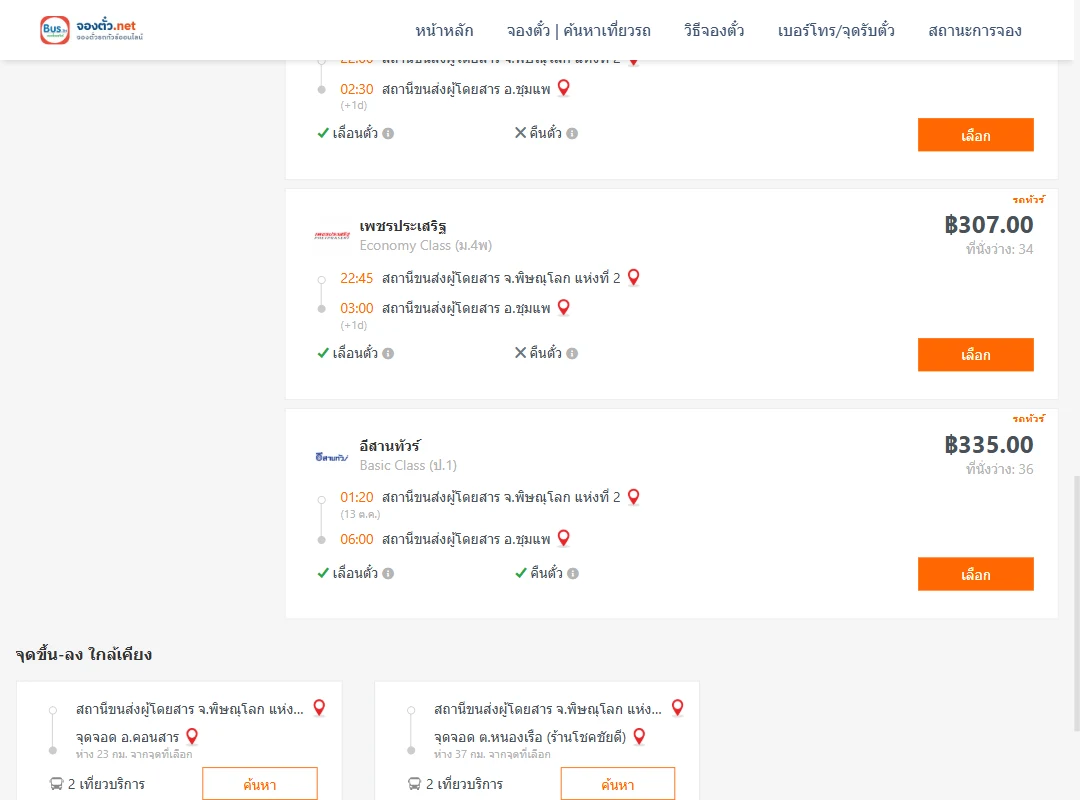Open map pin for the 03:00 อ.ชุมแพ arrival
The height and width of the screenshot is (800, 1080).
563,307
